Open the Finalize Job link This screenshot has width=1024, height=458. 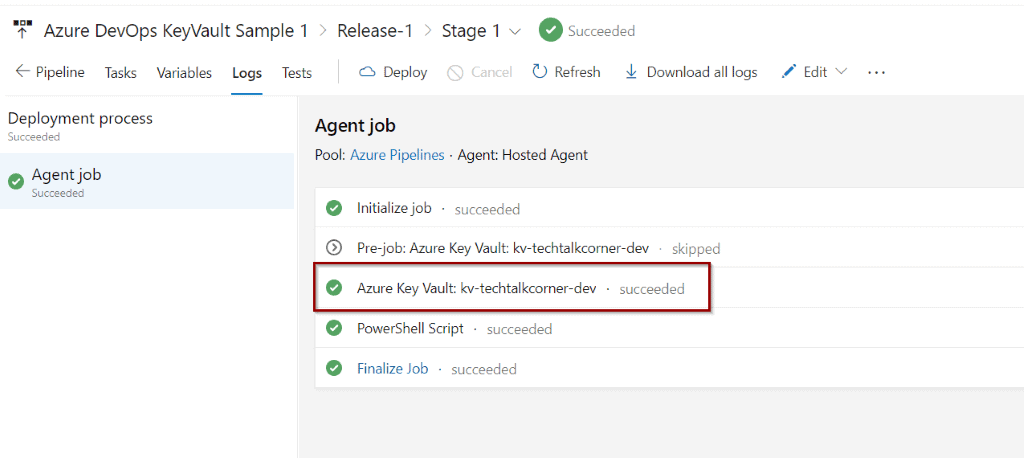tap(392, 368)
